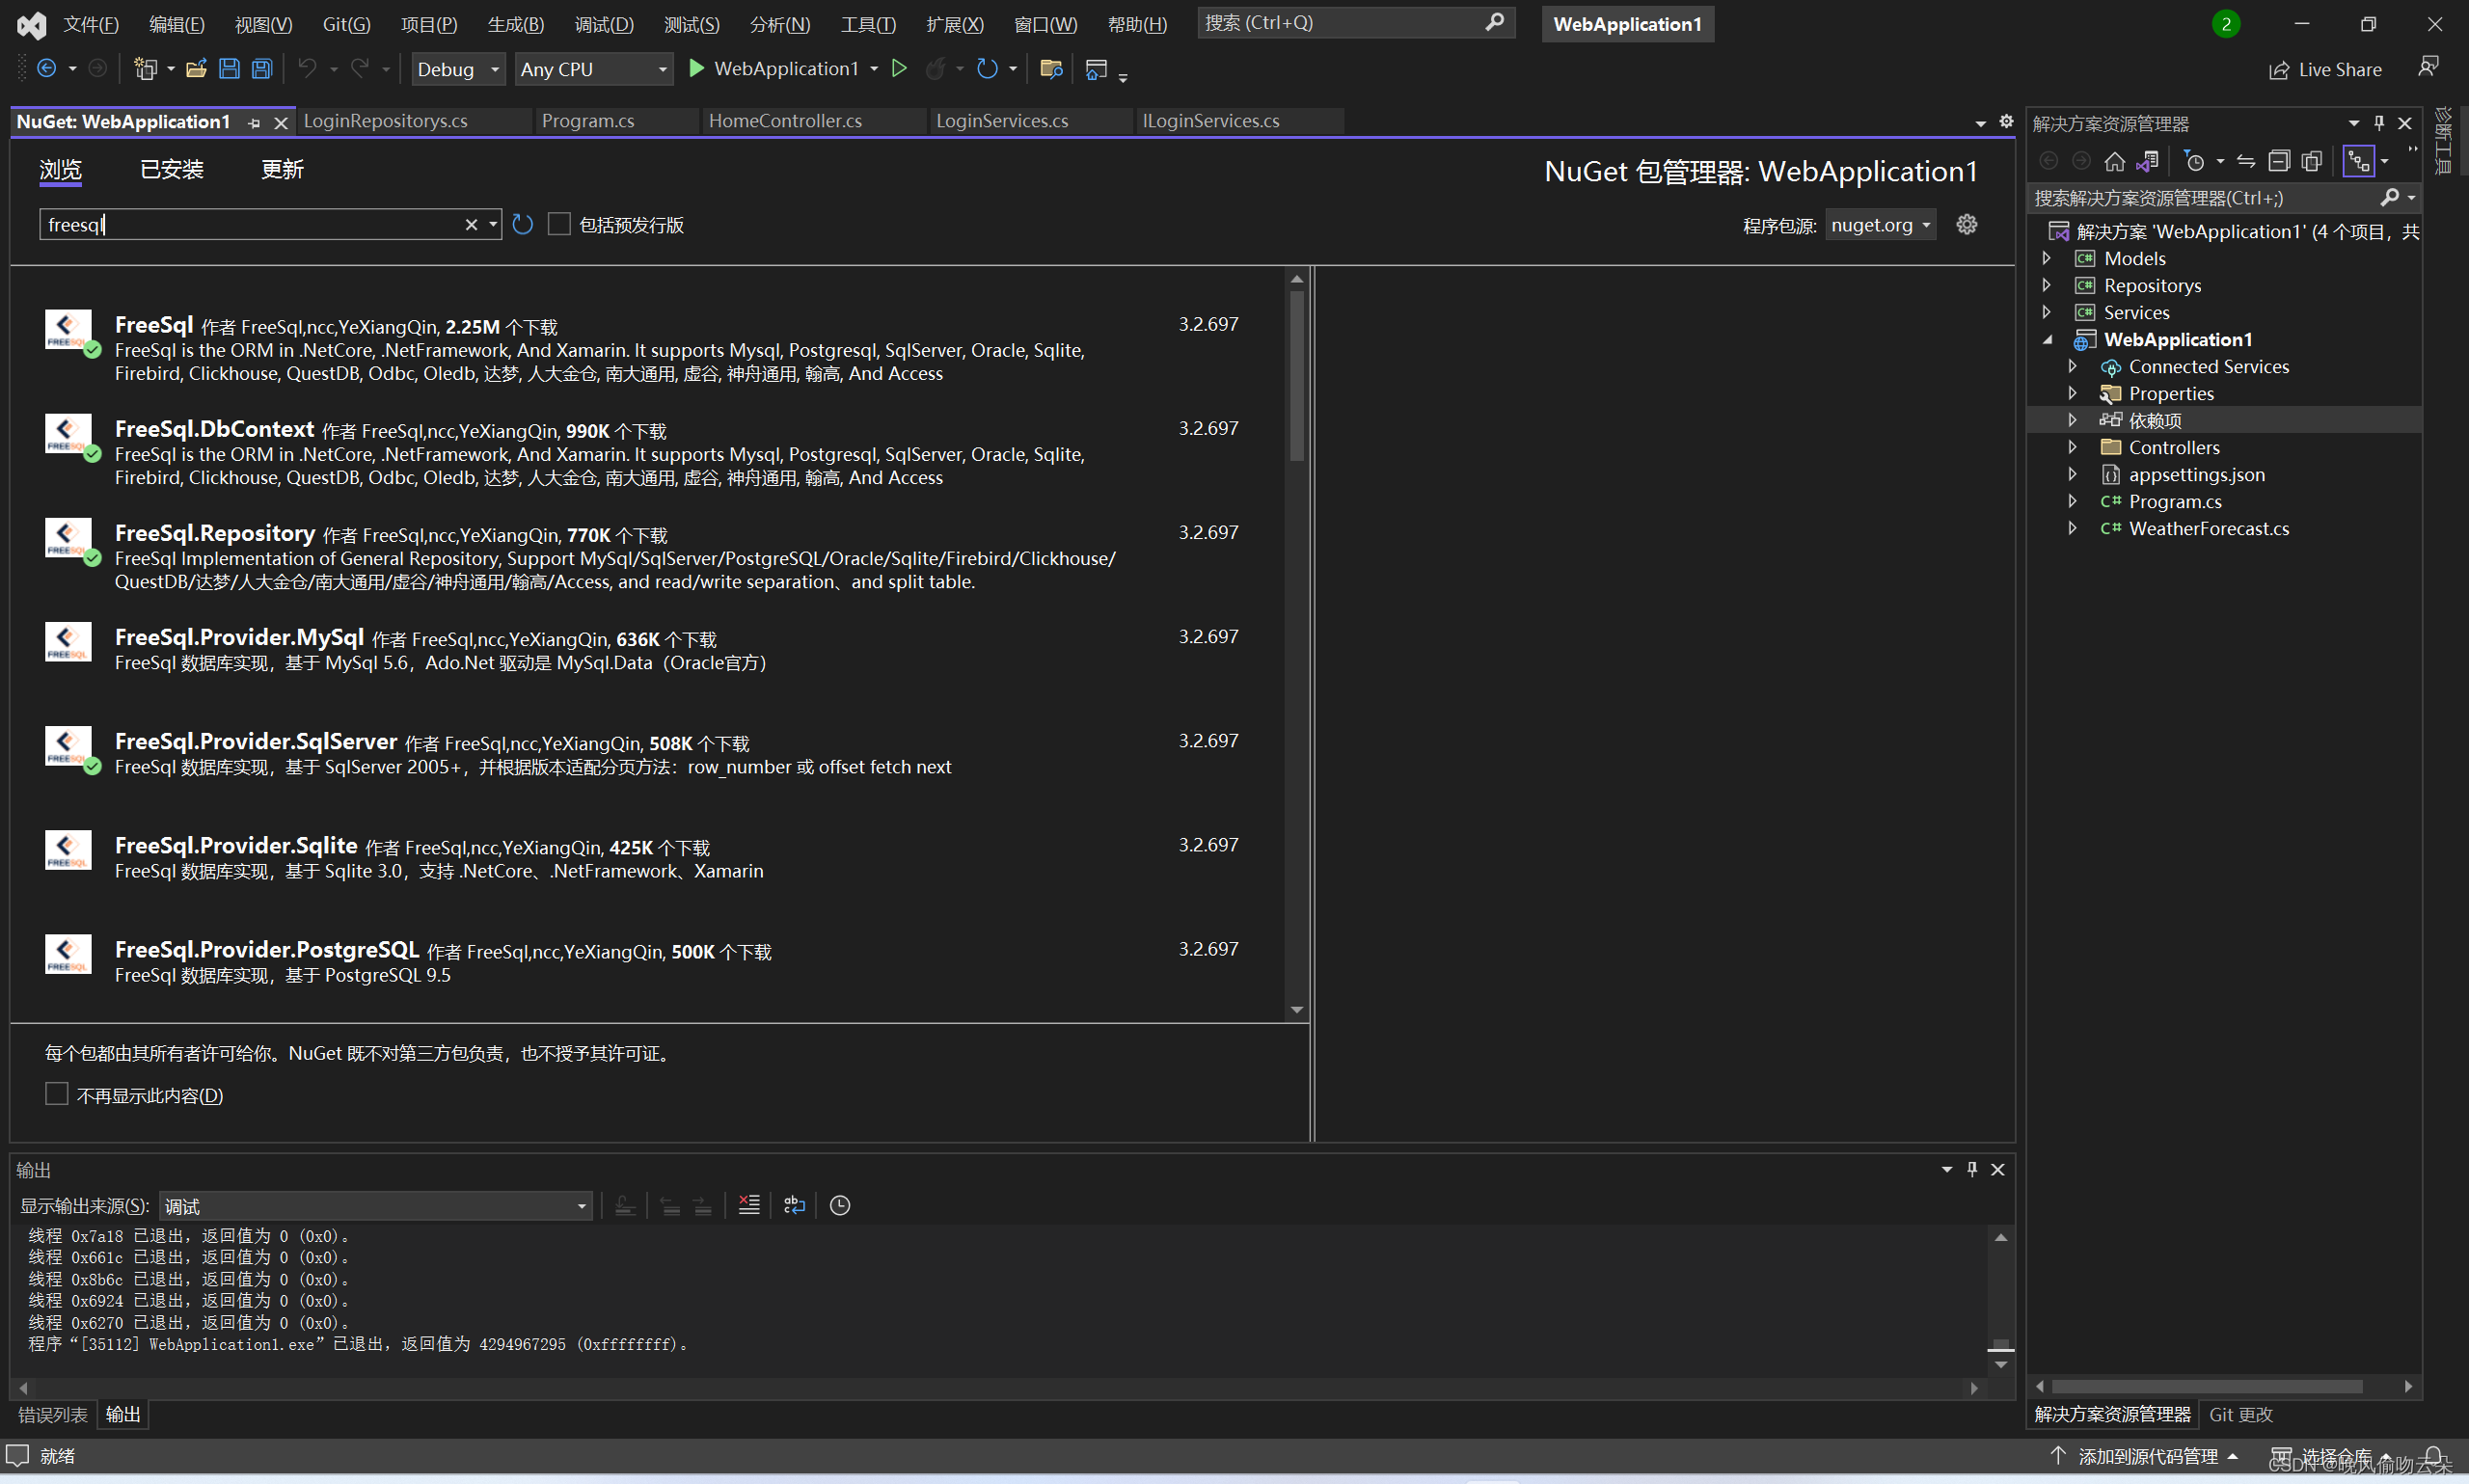Open the 调试(D) menu

604,24
